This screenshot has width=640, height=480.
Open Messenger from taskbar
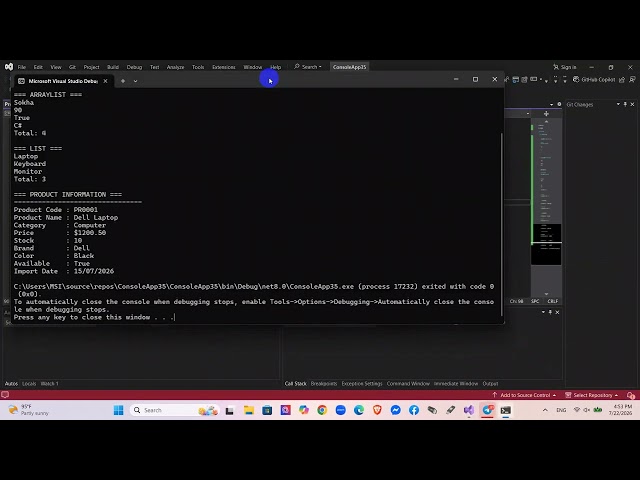[x=396, y=410]
